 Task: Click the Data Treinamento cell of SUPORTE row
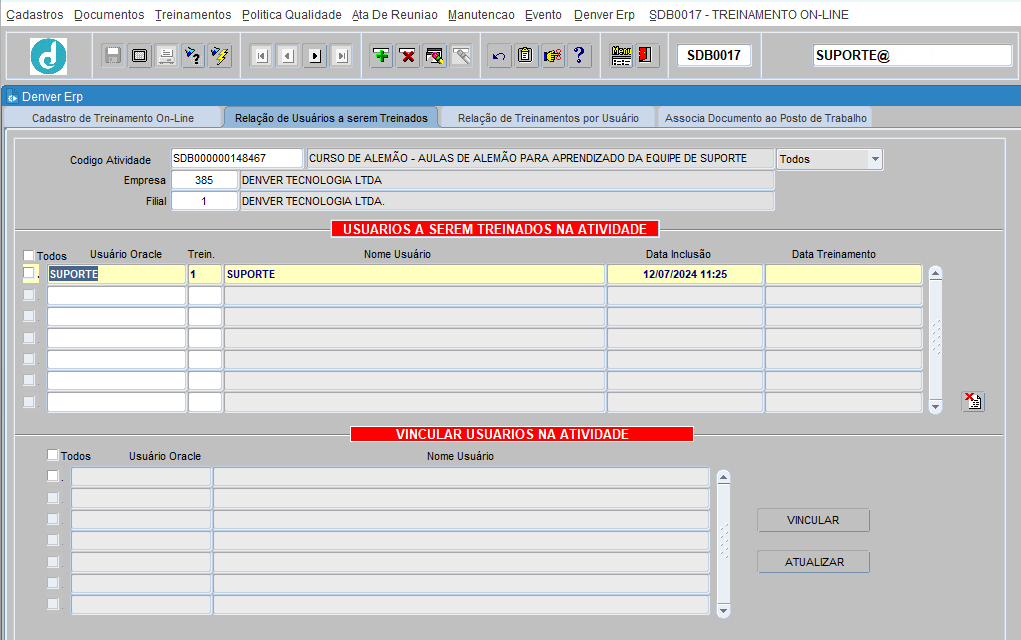(x=844, y=274)
